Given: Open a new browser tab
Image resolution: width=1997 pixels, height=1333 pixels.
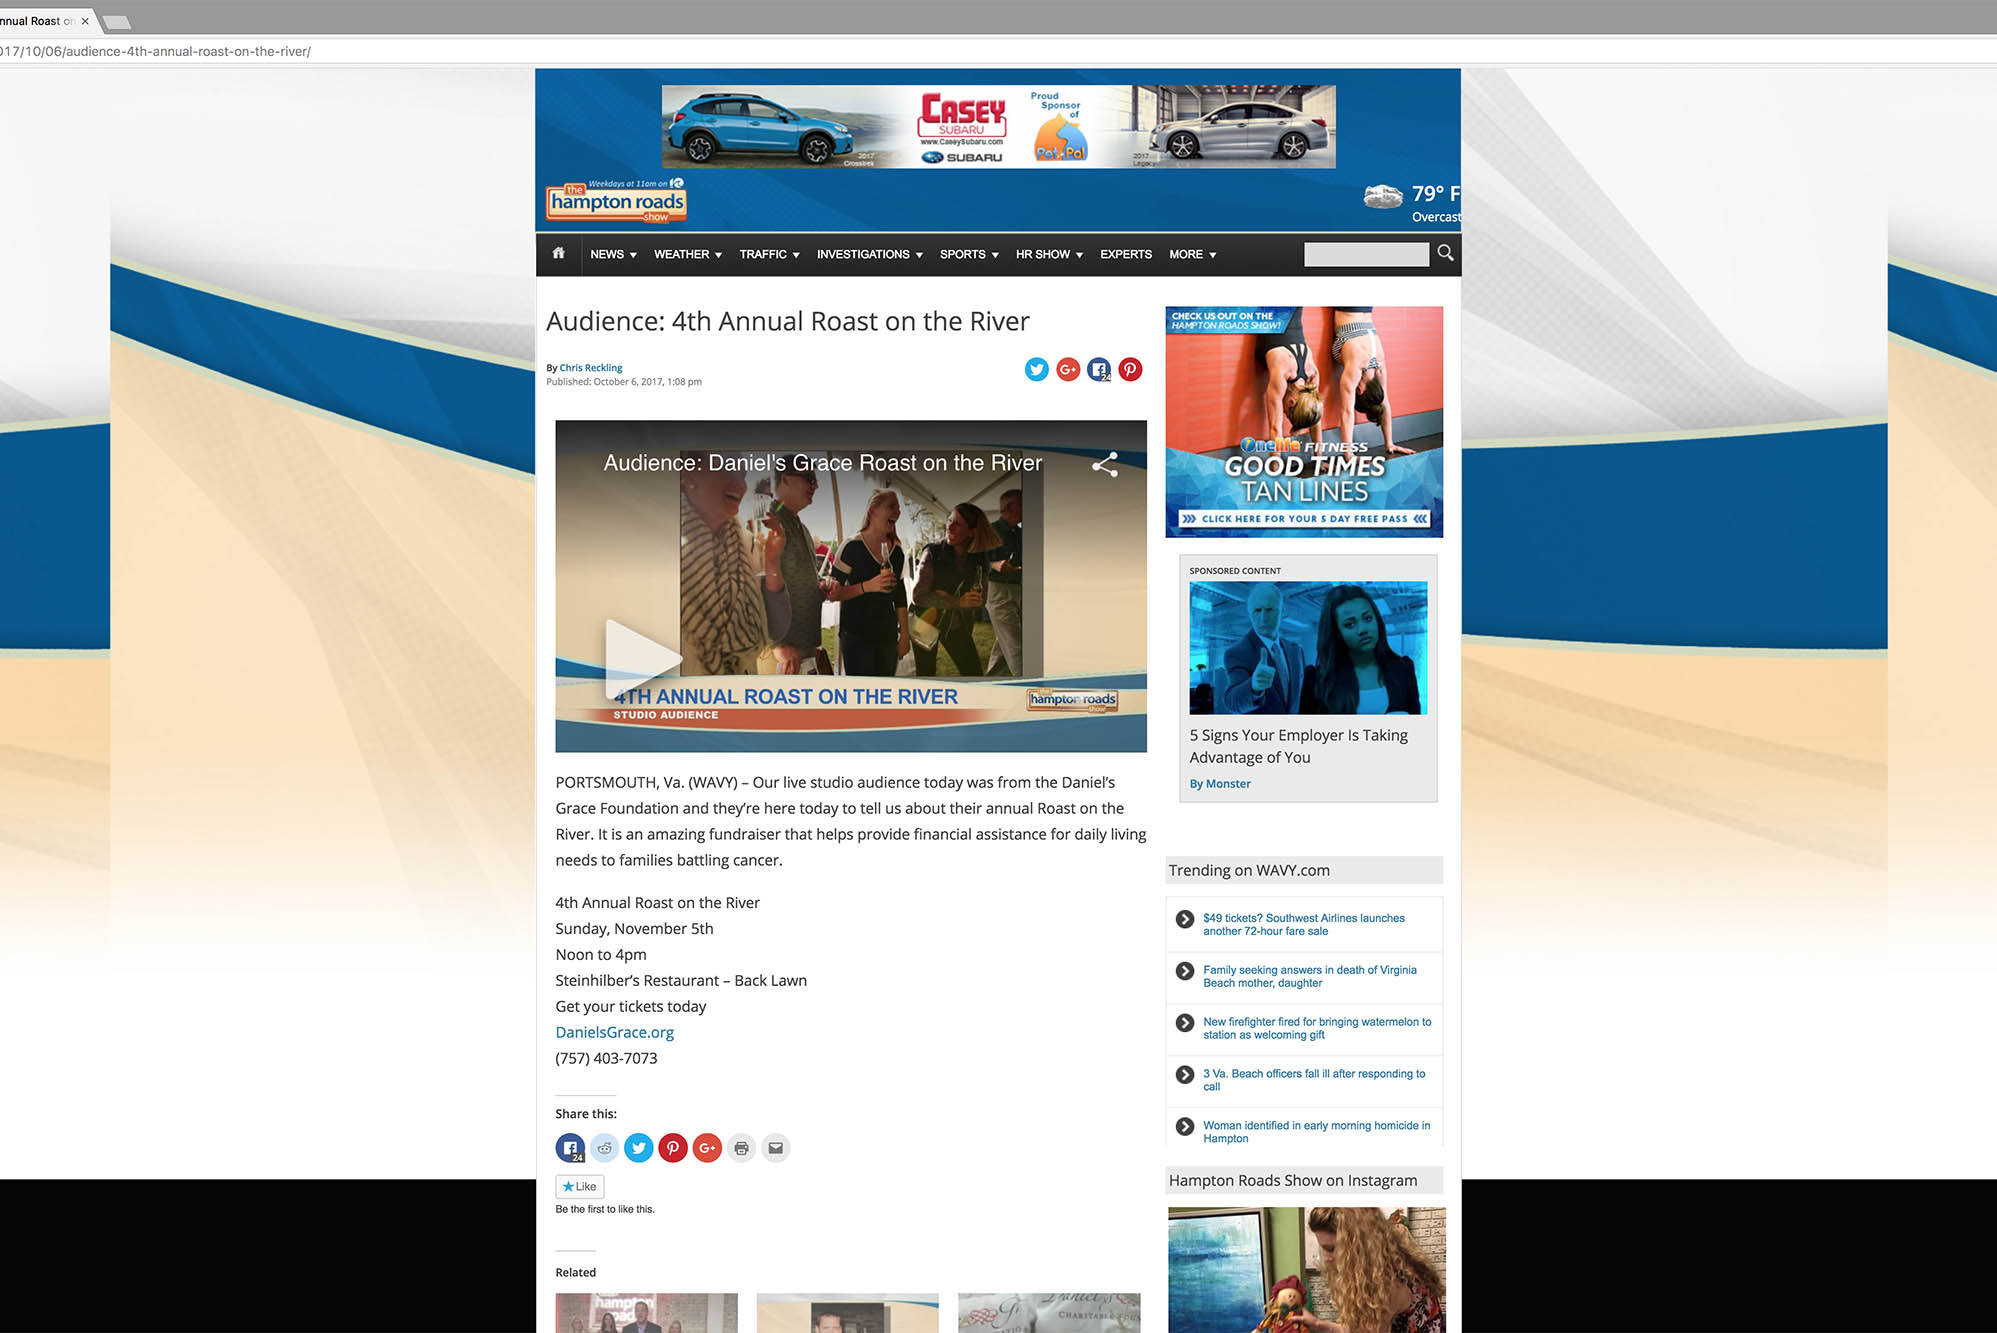Looking at the screenshot, I should [117, 22].
